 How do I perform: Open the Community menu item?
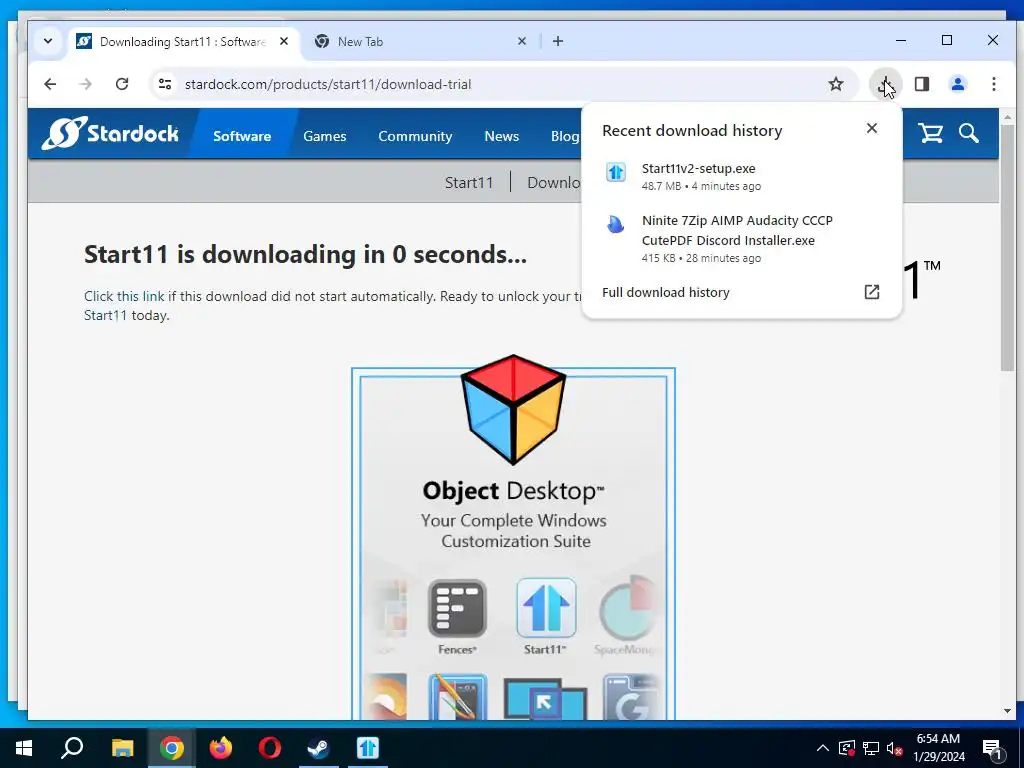point(415,136)
